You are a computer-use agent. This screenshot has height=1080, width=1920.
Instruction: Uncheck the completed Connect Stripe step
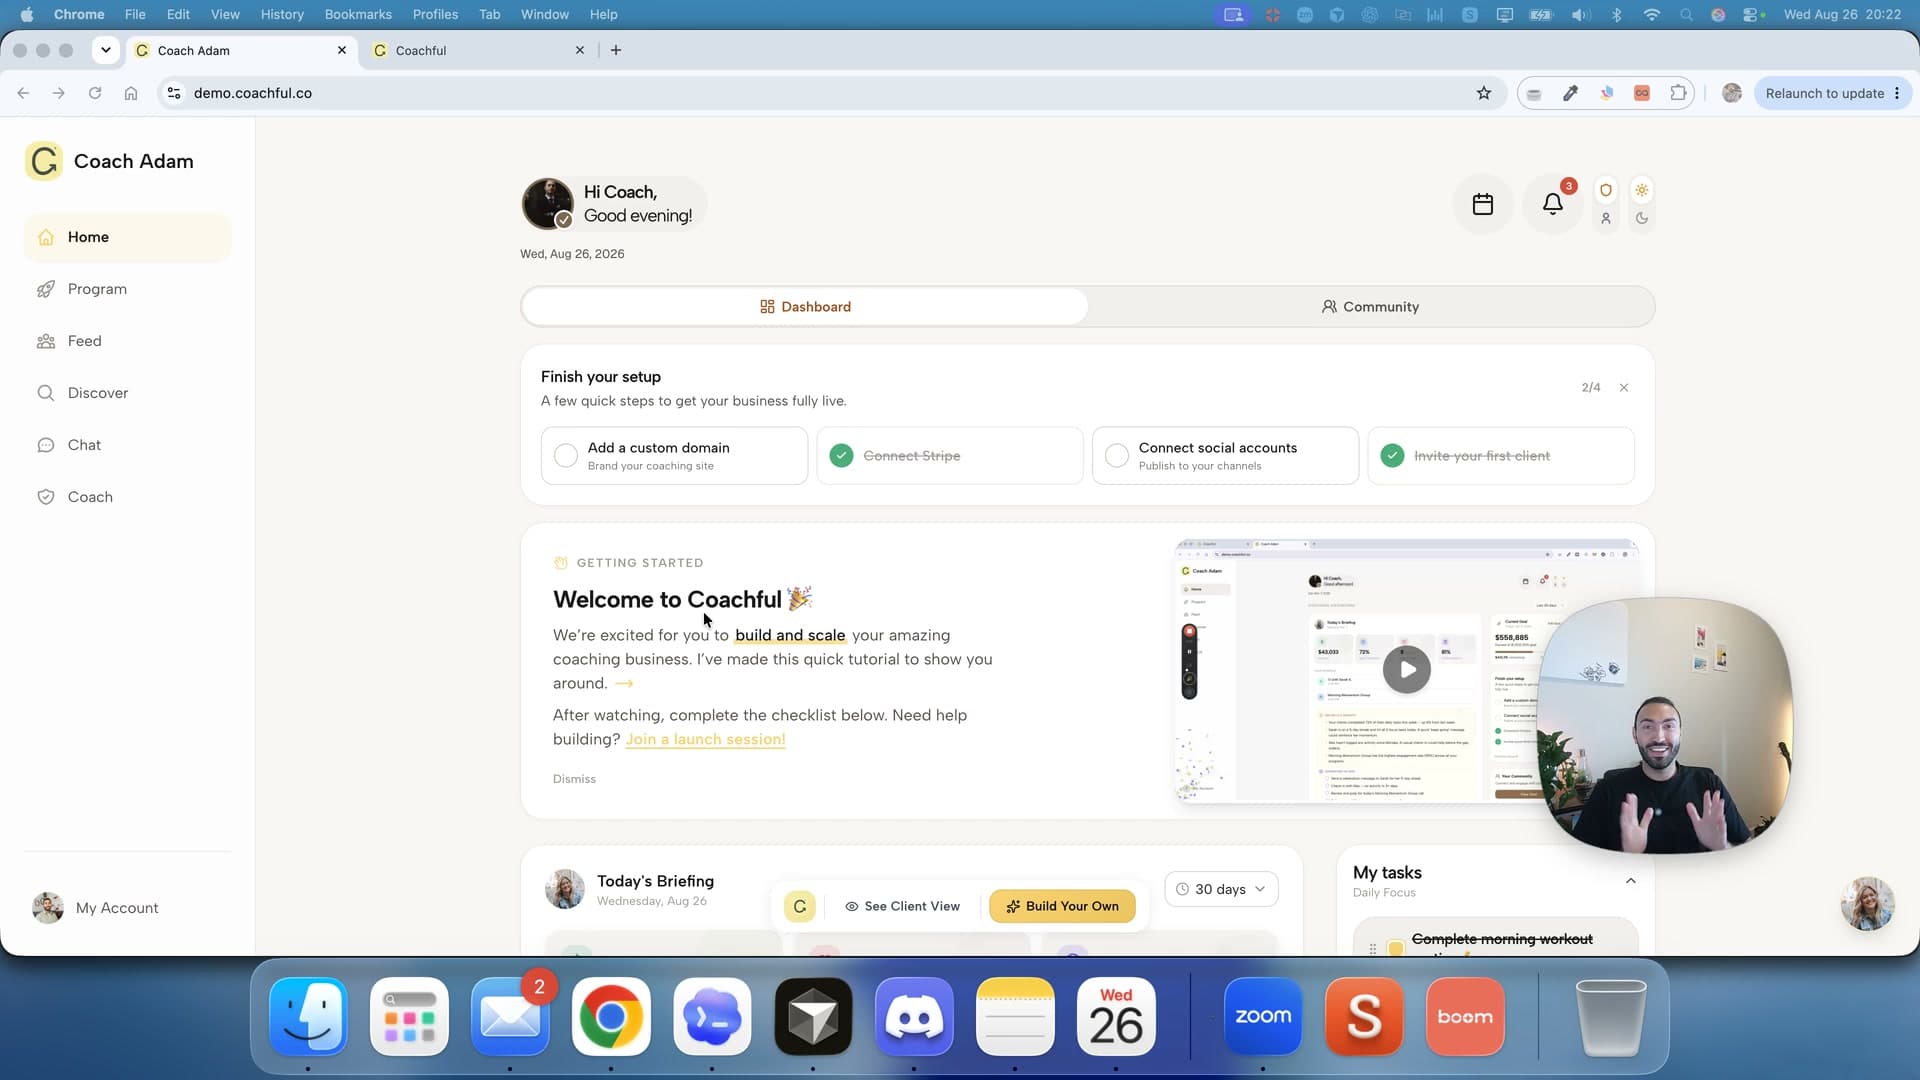[x=842, y=456]
